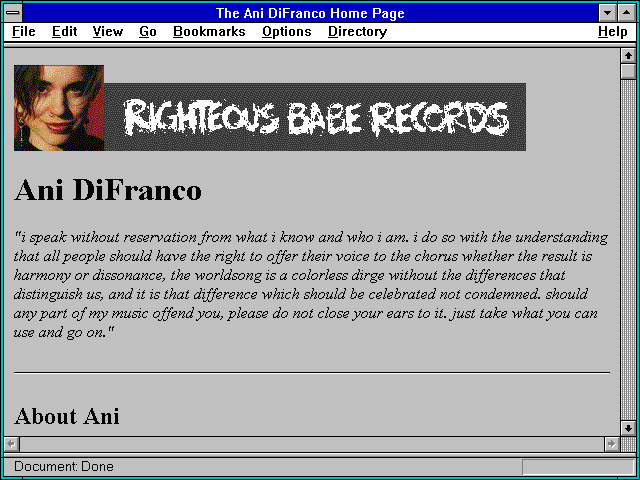Click the horizontal scrollbar right arrow
The height and width of the screenshot is (480, 640).
(611, 444)
